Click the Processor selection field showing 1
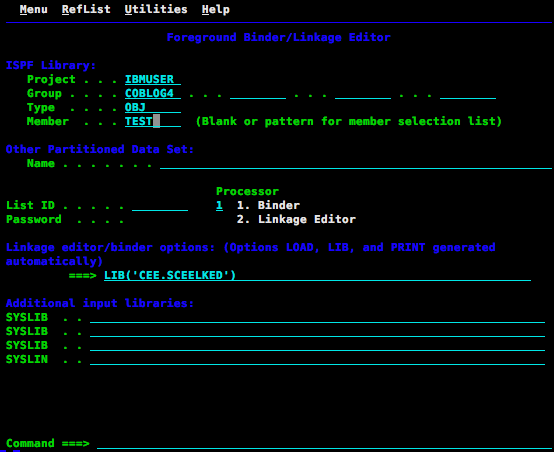This screenshot has height=452, width=554. click(x=219, y=205)
